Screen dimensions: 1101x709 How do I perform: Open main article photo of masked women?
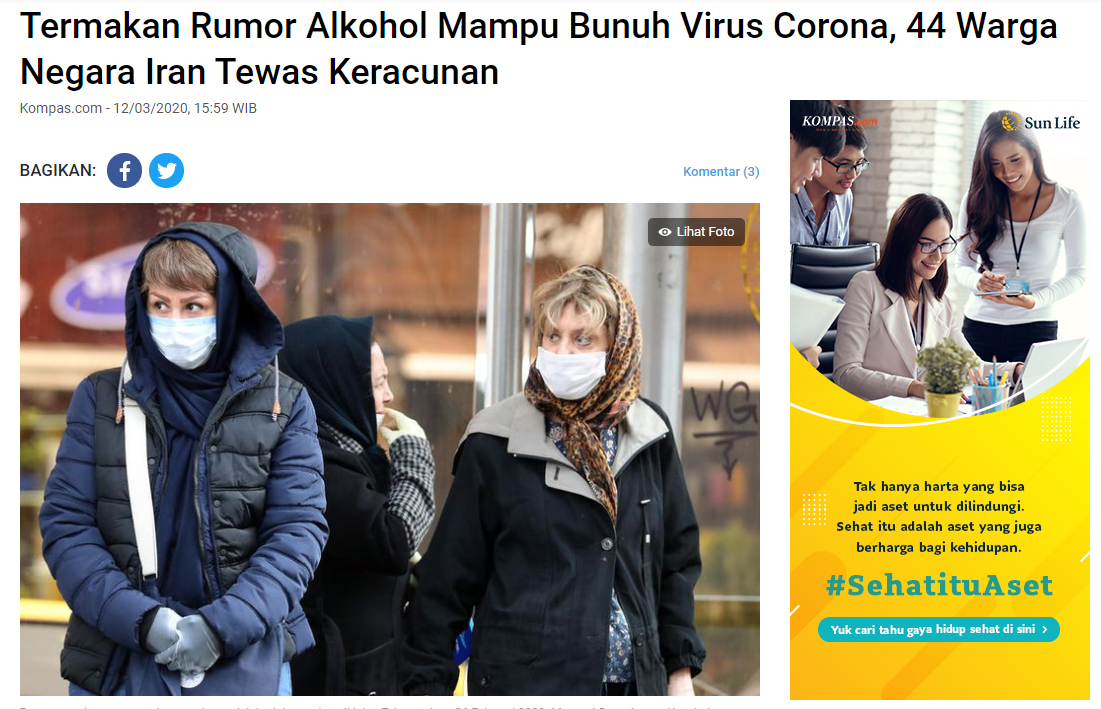pos(390,449)
